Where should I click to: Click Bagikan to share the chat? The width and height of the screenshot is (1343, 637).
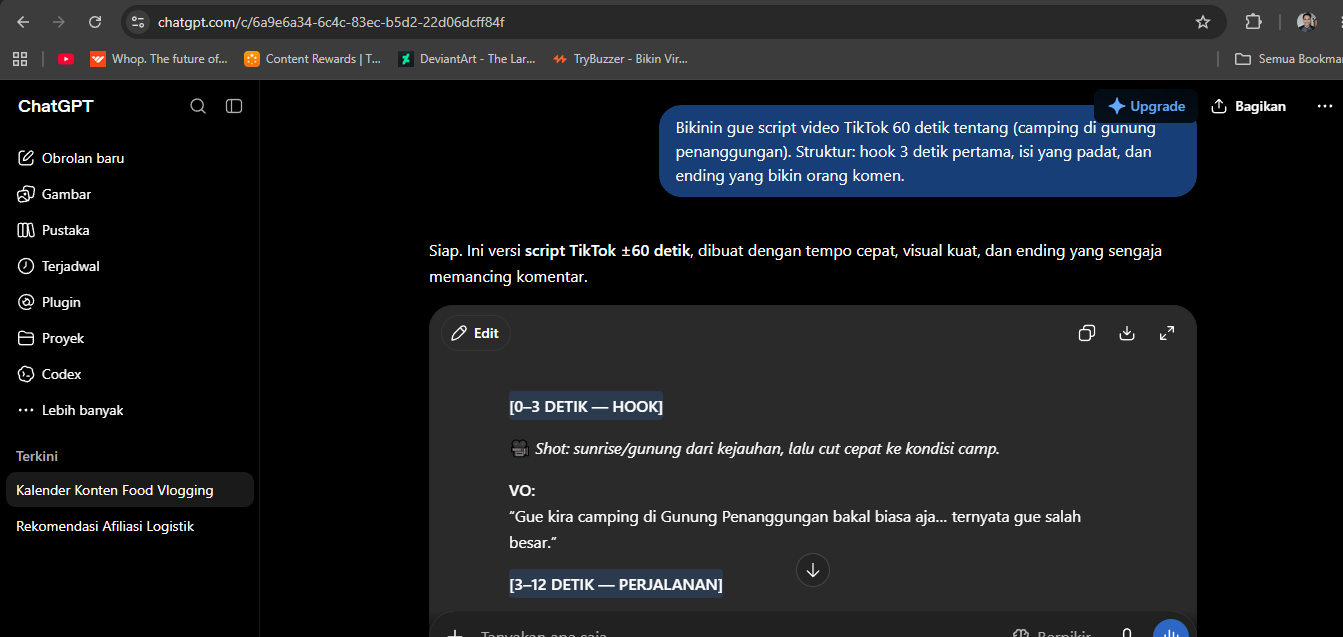(x=1248, y=106)
